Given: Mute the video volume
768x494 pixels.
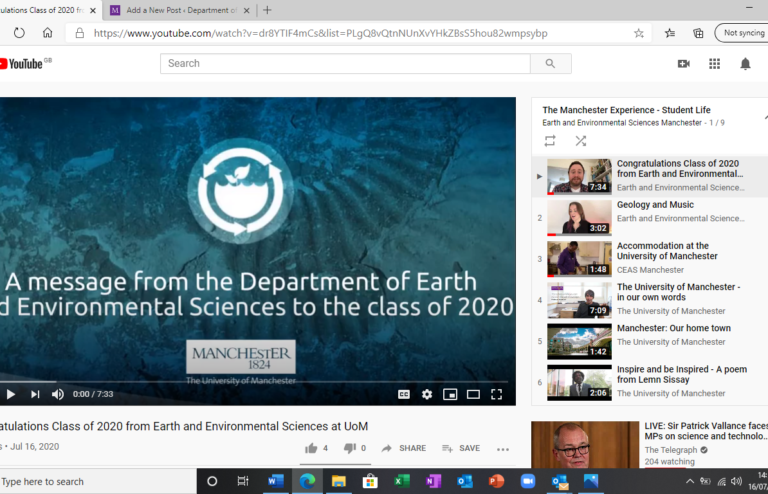Looking at the screenshot, I should pos(58,394).
